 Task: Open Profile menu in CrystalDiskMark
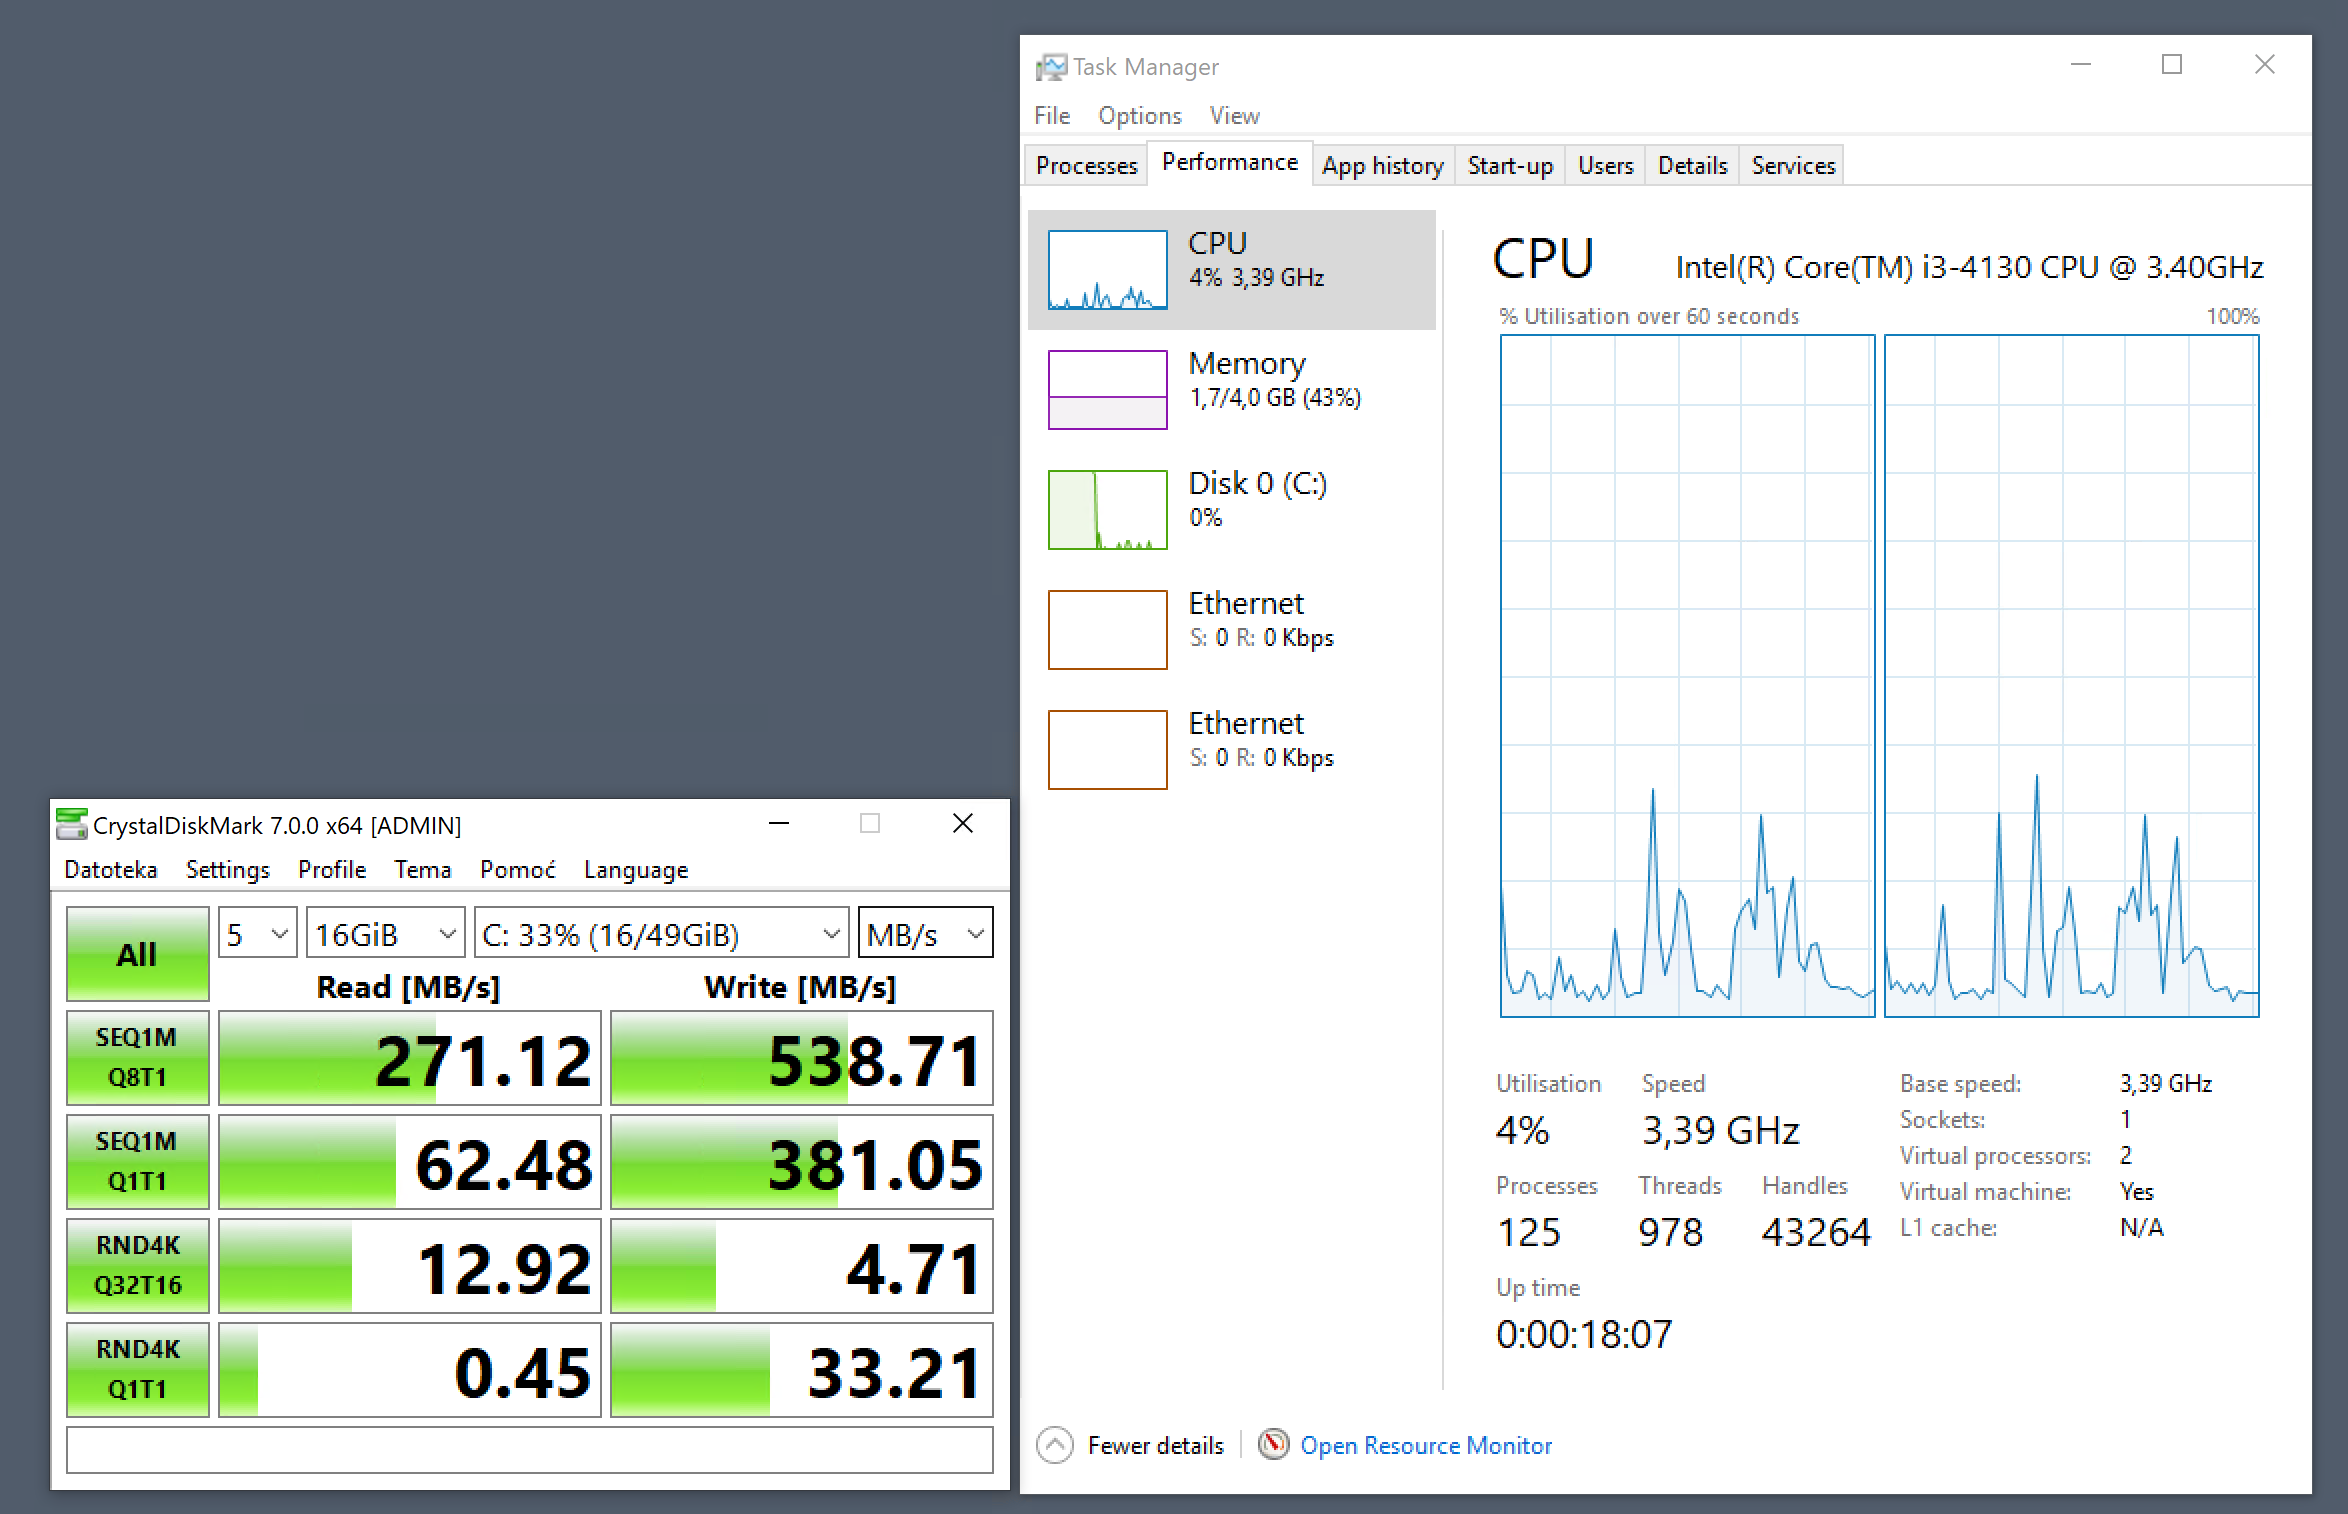pyautogui.click(x=332, y=869)
